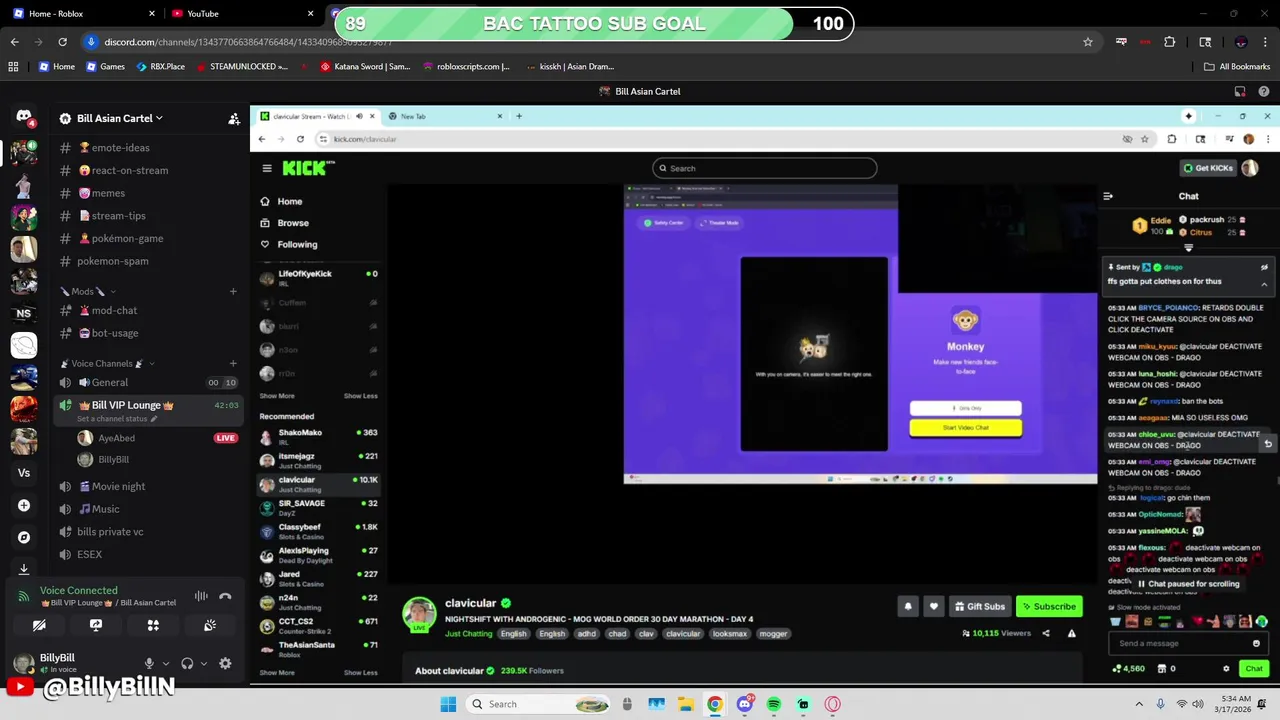Report stream warning triangle icon

(x=1071, y=633)
